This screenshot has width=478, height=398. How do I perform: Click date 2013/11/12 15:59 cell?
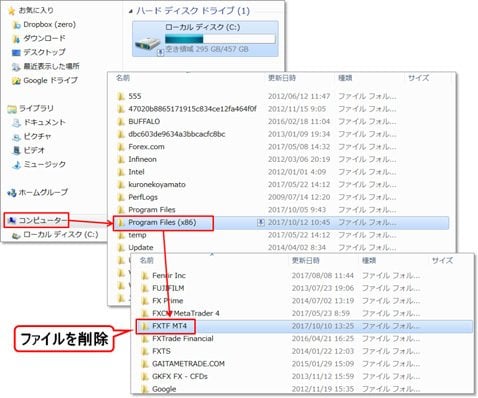coord(323,377)
